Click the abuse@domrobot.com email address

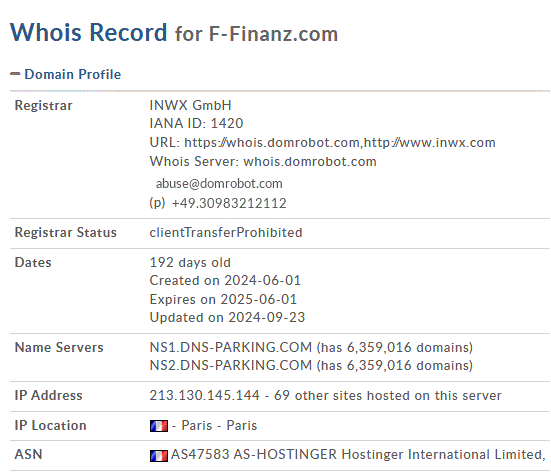pyautogui.click(x=219, y=183)
